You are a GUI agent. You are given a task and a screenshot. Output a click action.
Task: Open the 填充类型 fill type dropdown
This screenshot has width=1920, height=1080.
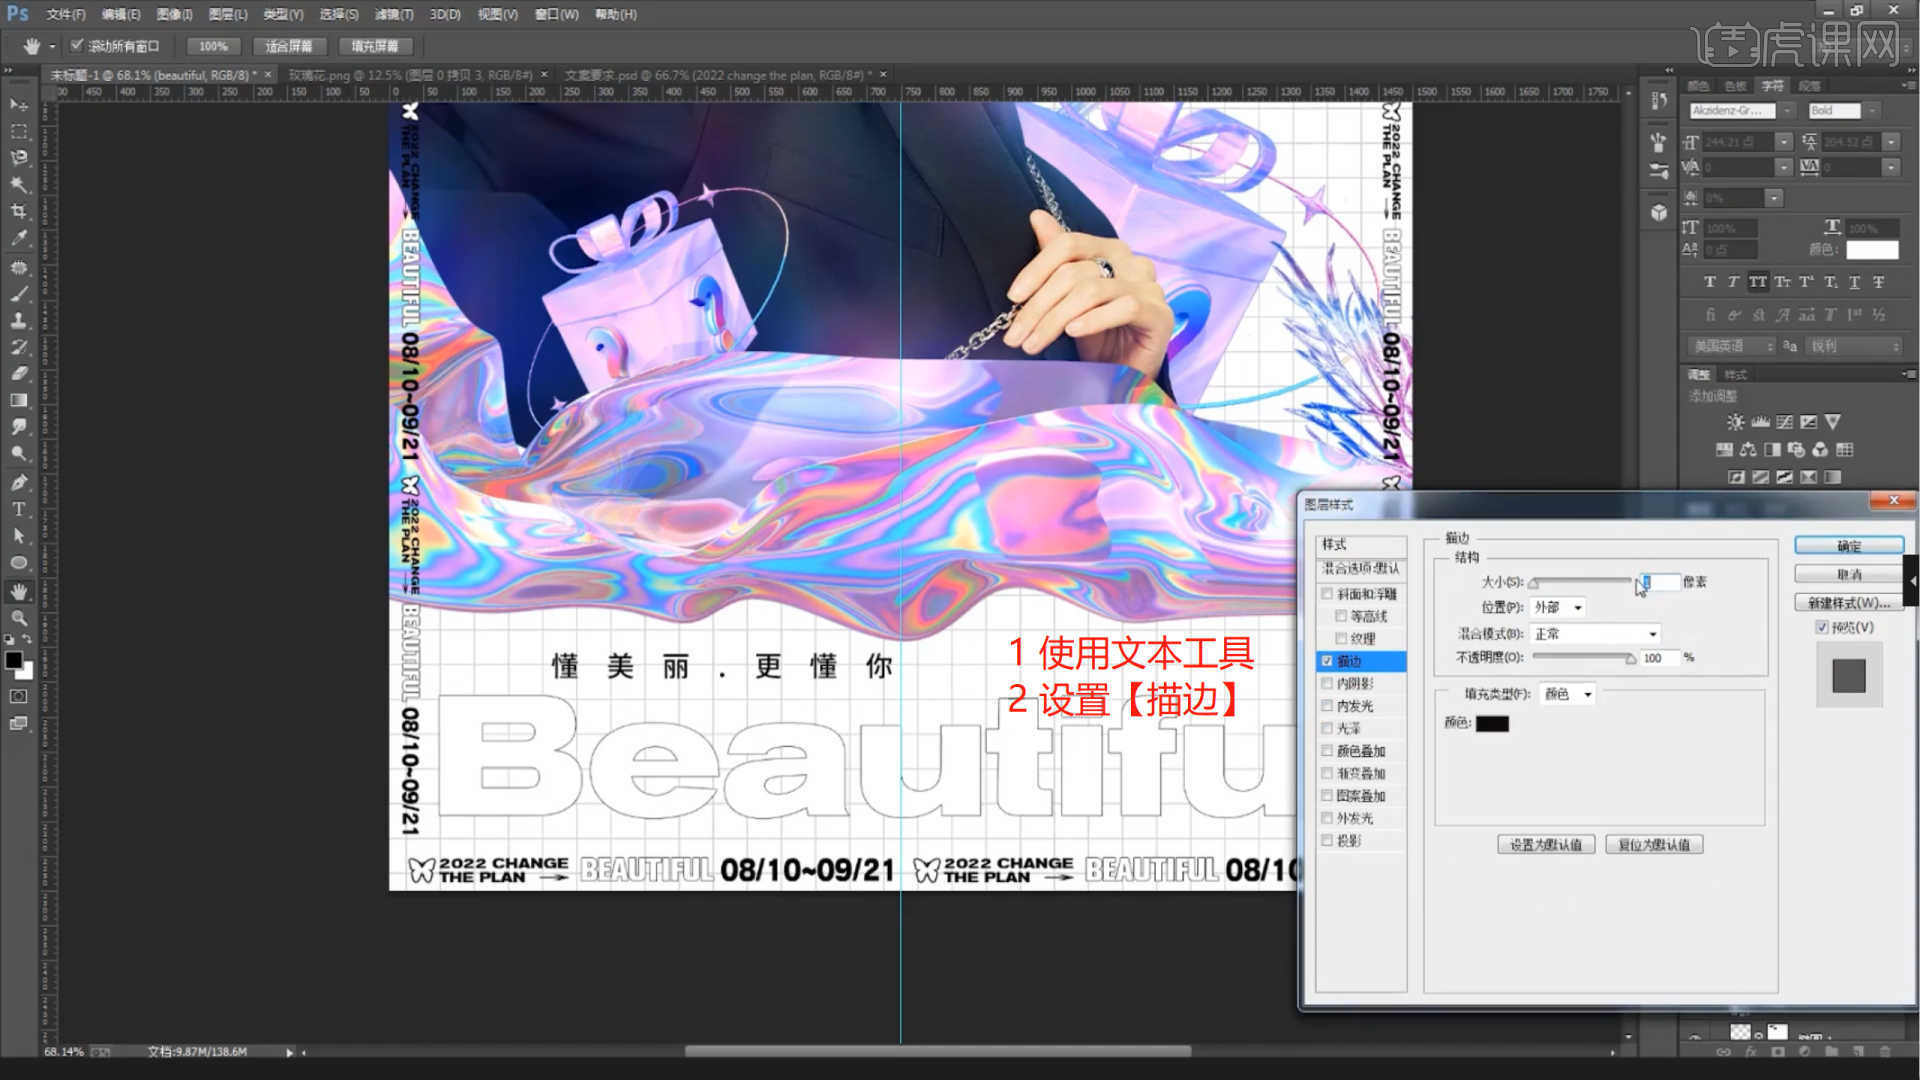pos(1567,694)
